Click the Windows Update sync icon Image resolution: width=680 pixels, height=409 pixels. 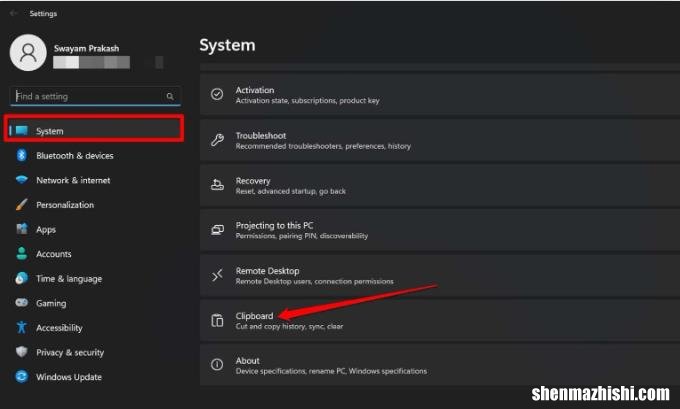[21, 376]
